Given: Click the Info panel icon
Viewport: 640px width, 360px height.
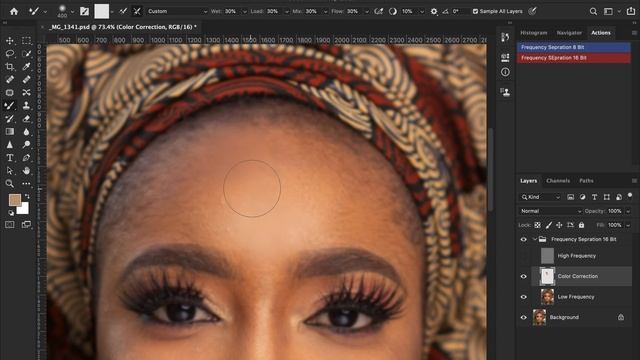Looking at the screenshot, I should pyautogui.click(x=505, y=72).
